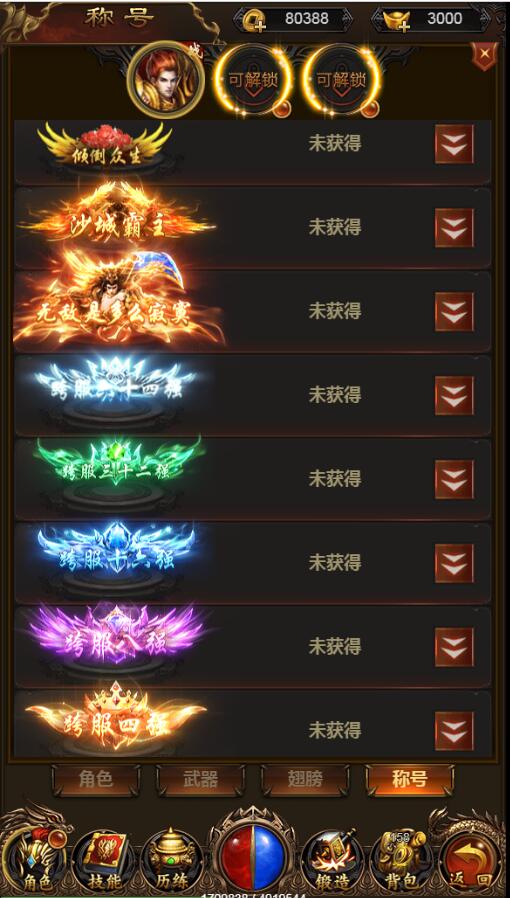The image size is (510, 898).
Task: Unlock the second 可解锁 character slot
Action: (x=341, y=80)
